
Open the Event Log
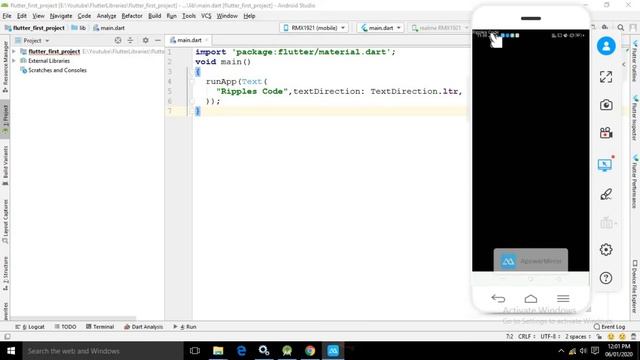tap(609, 327)
